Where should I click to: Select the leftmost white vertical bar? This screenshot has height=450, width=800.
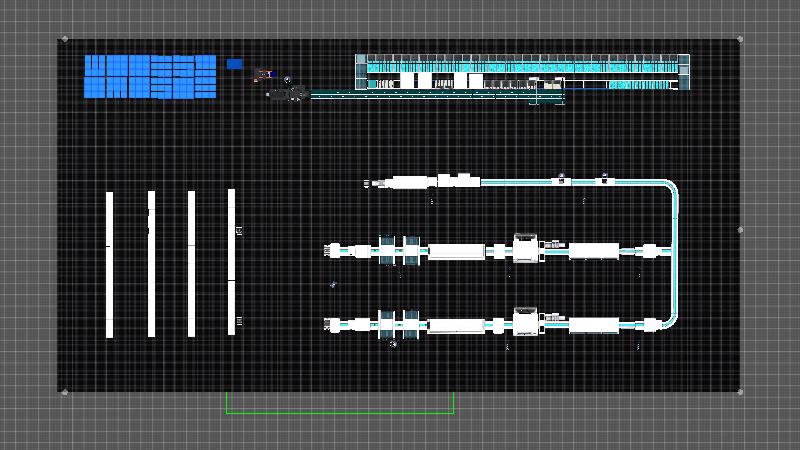coord(110,264)
